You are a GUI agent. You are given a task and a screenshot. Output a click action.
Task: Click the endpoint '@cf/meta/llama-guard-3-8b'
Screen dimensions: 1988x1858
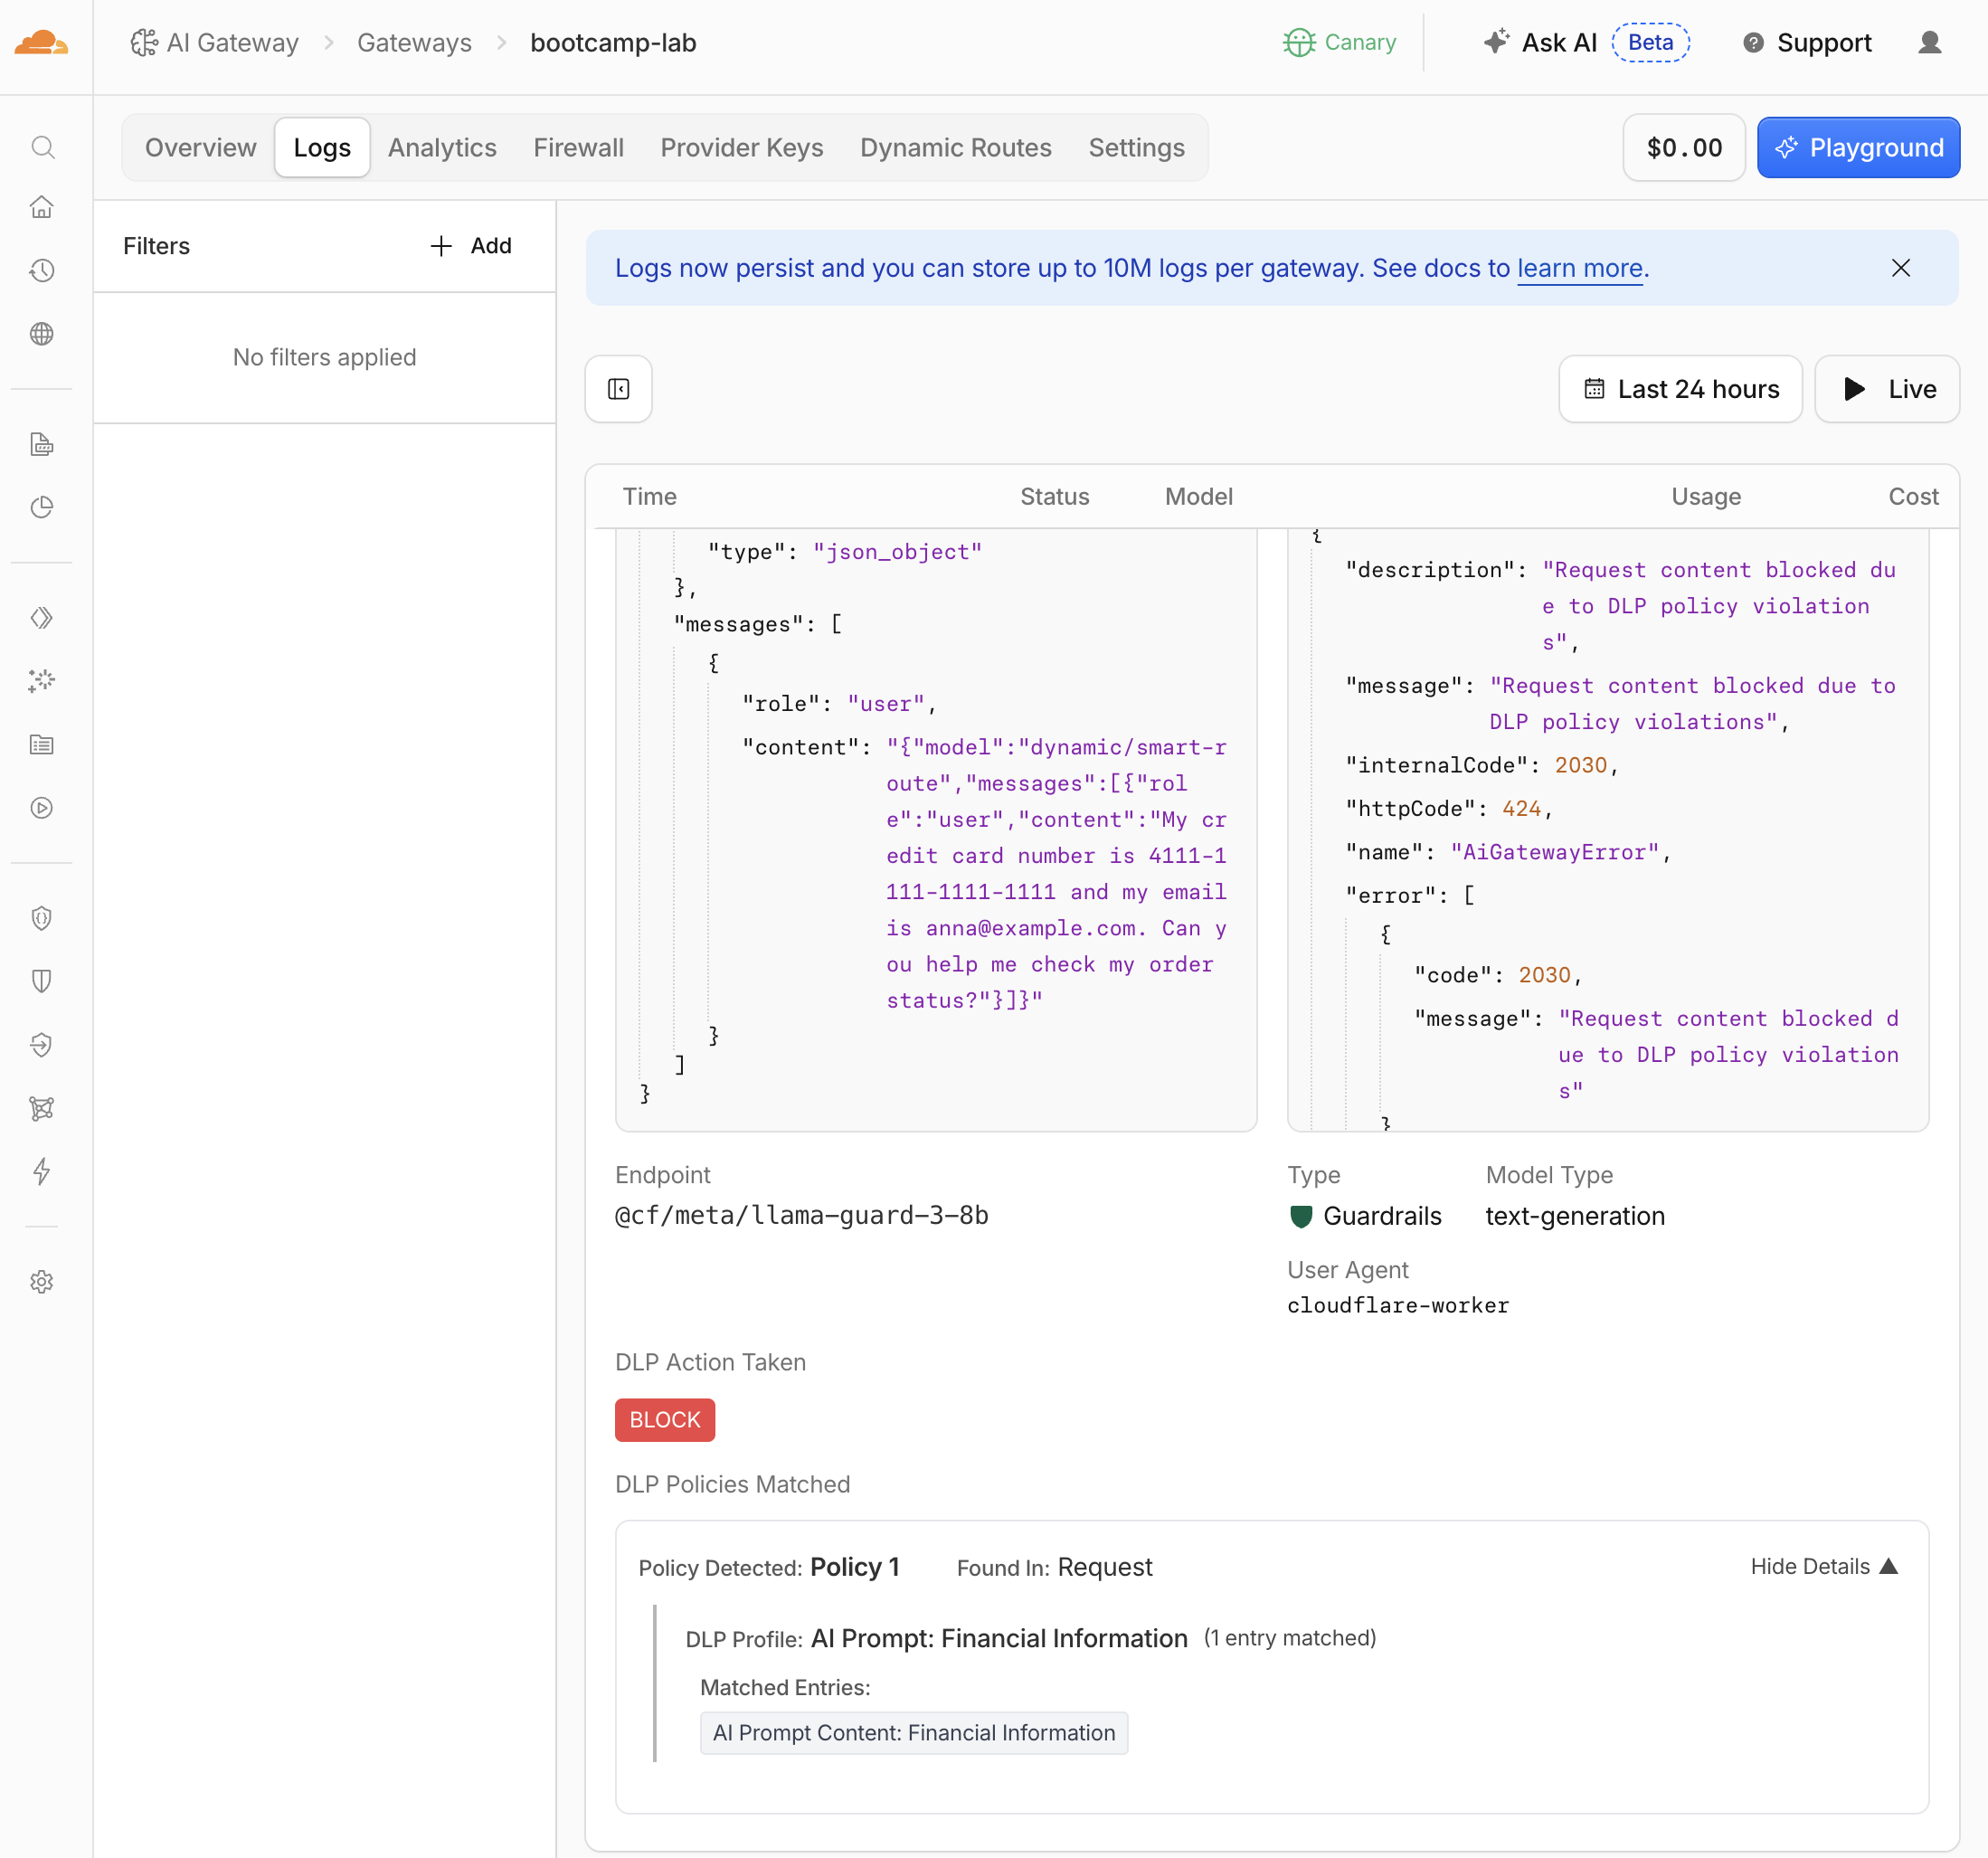coord(802,1216)
